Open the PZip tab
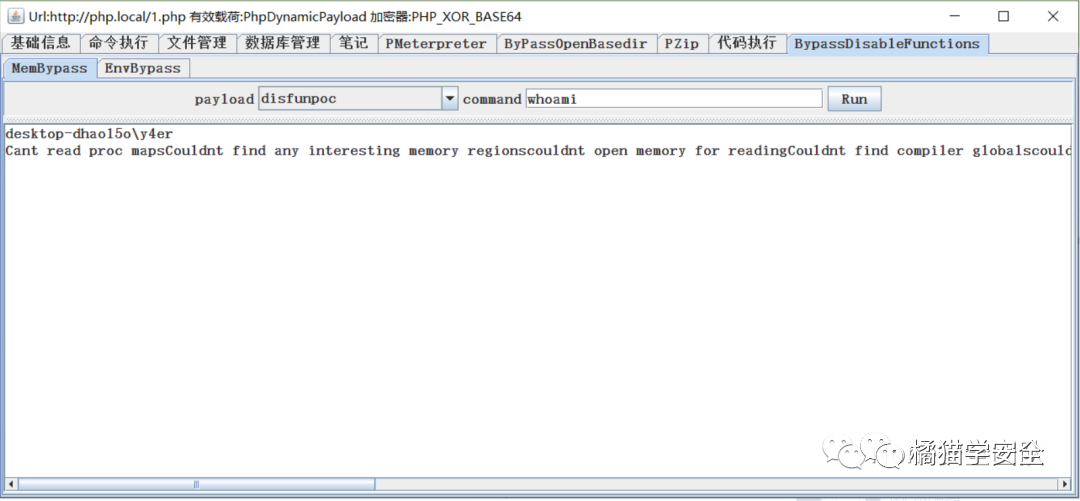1080x501 pixels. 683,43
